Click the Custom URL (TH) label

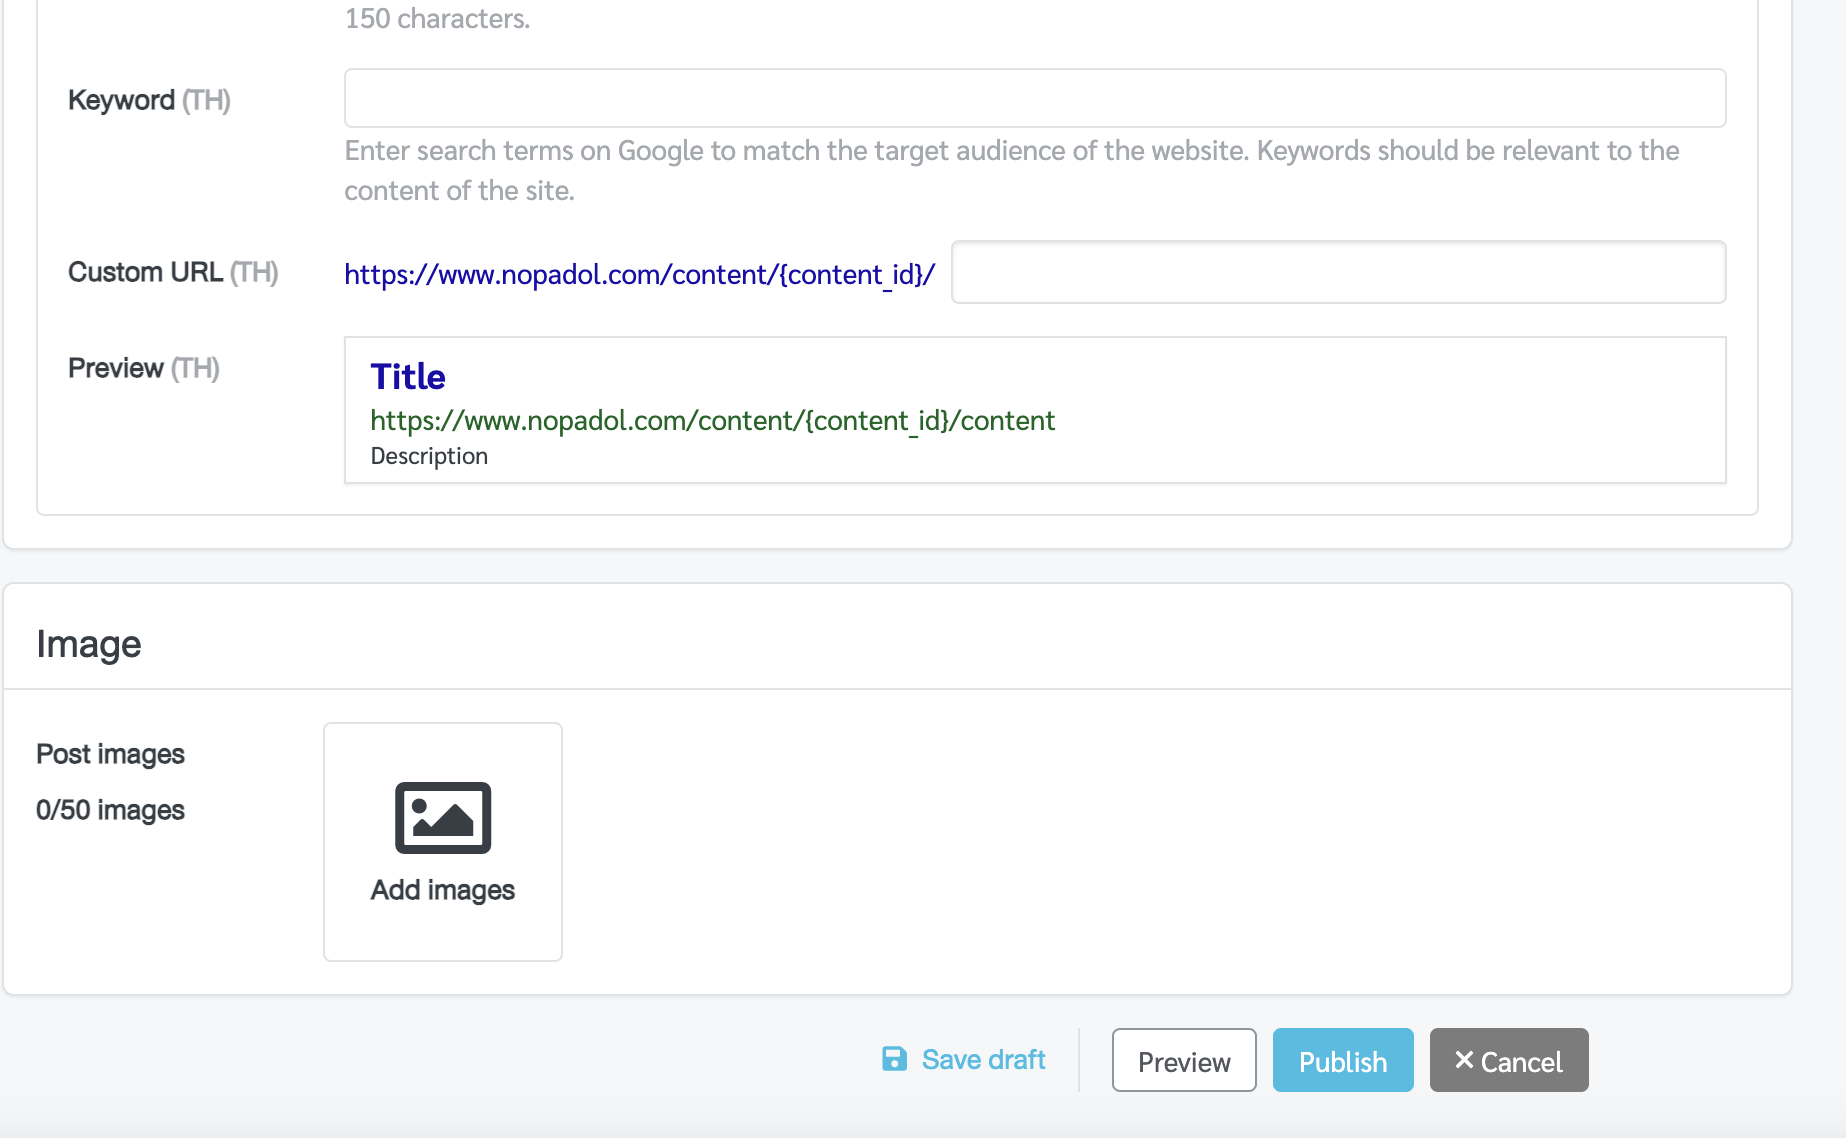tap(173, 272)
